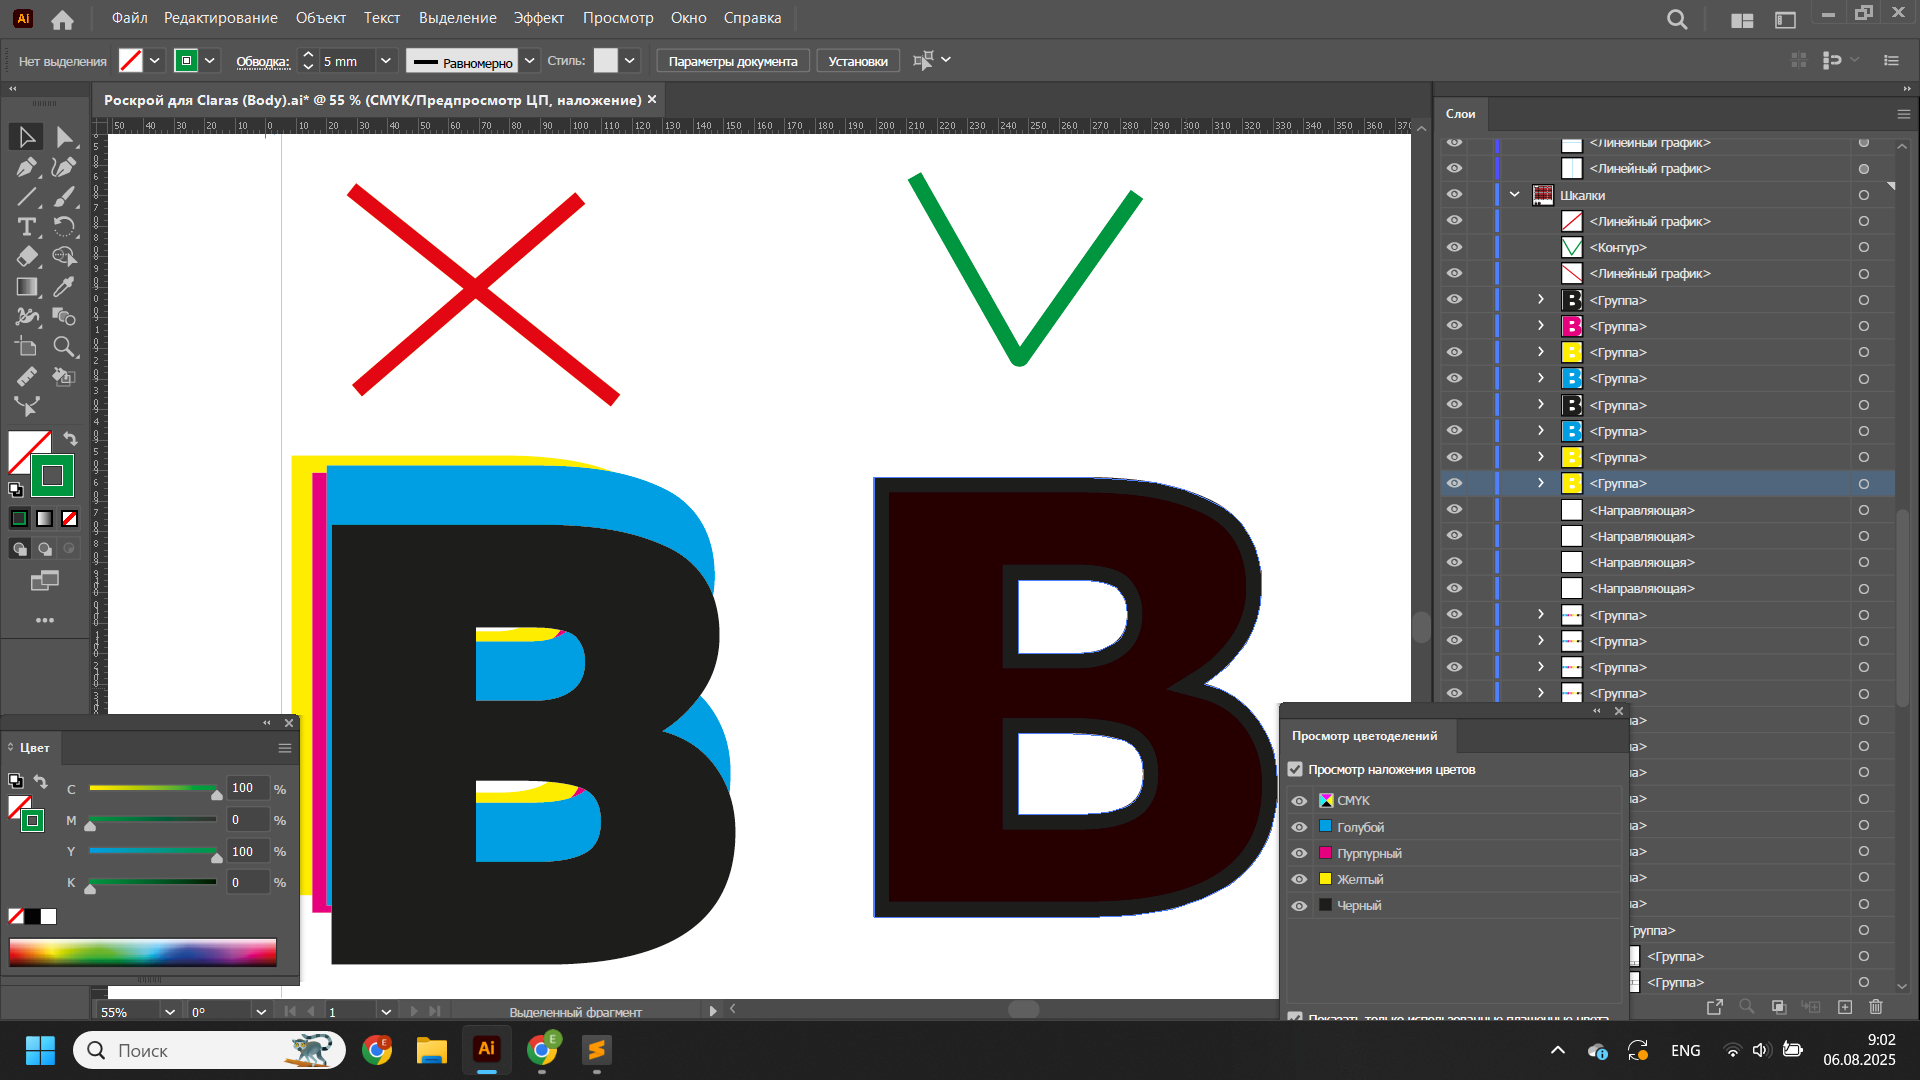Hide the Голубой separation plate
The image size is (1920, 1080).
tap(1299, 827)
